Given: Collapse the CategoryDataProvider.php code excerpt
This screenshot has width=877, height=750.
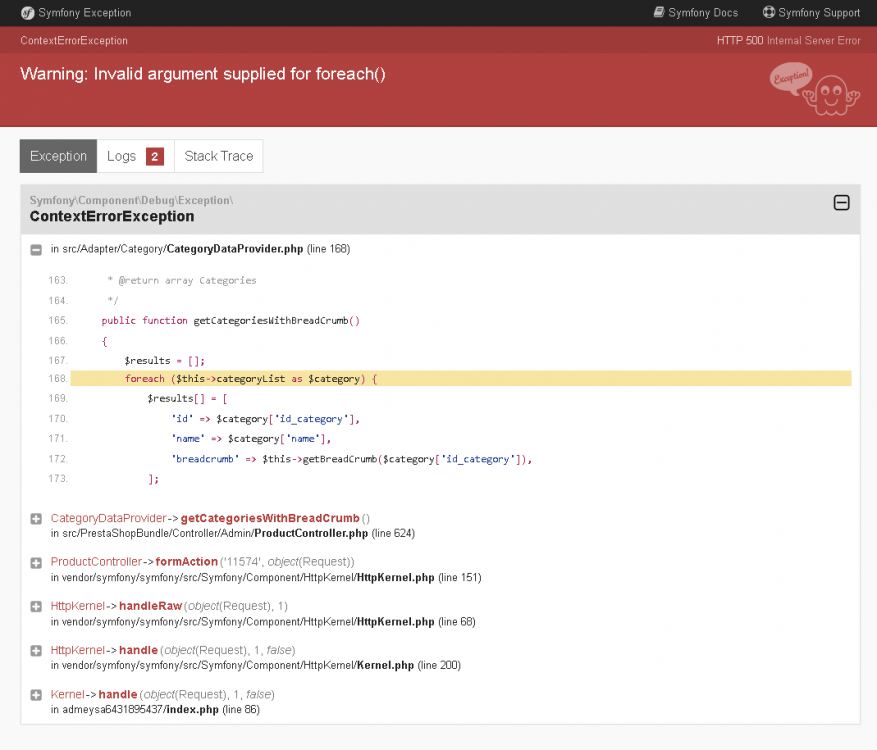Looking at the screenshot, I should click(35, 248).
